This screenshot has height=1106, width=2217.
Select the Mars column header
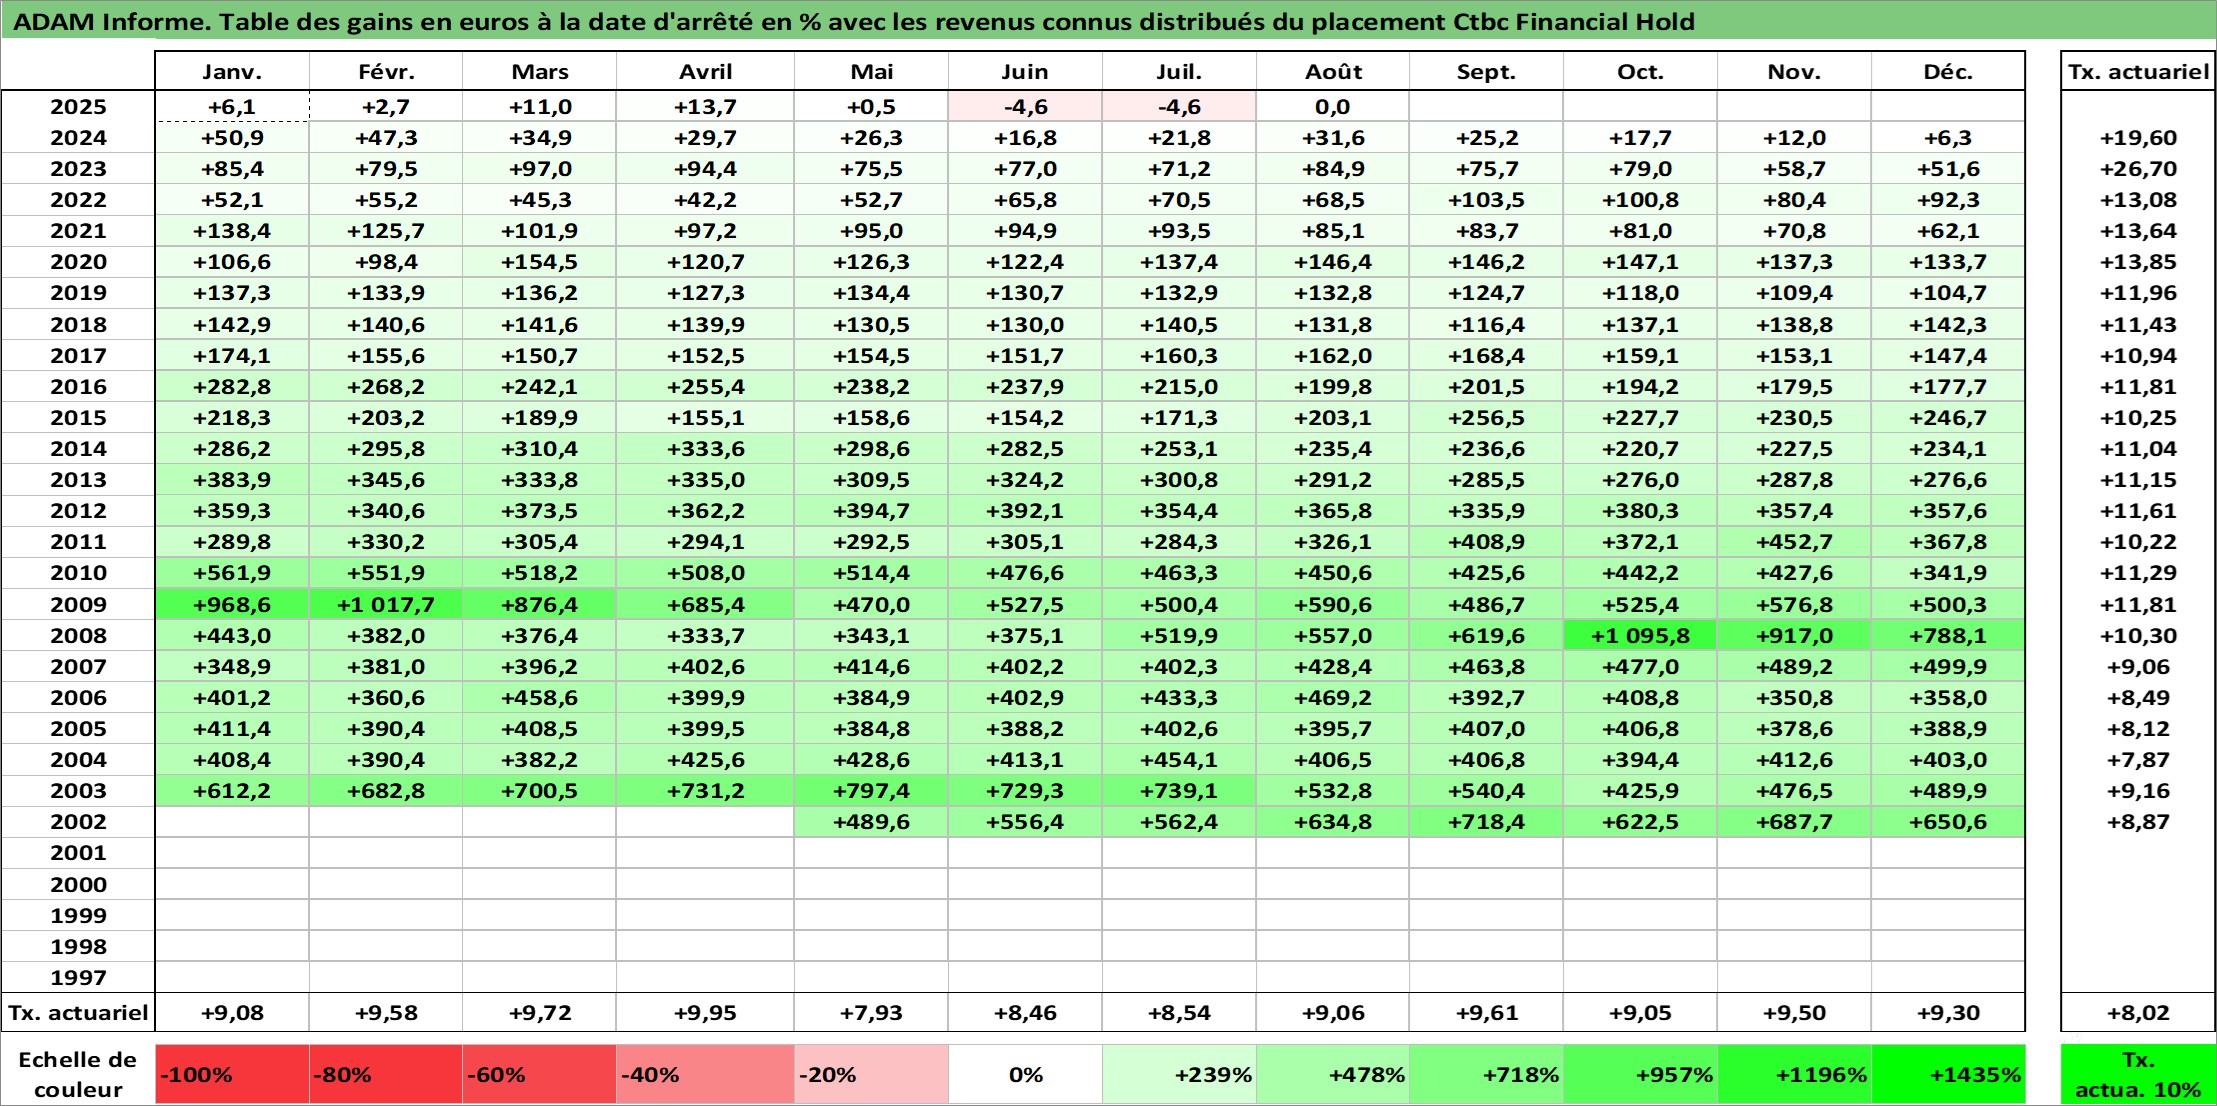coord(540,71)
